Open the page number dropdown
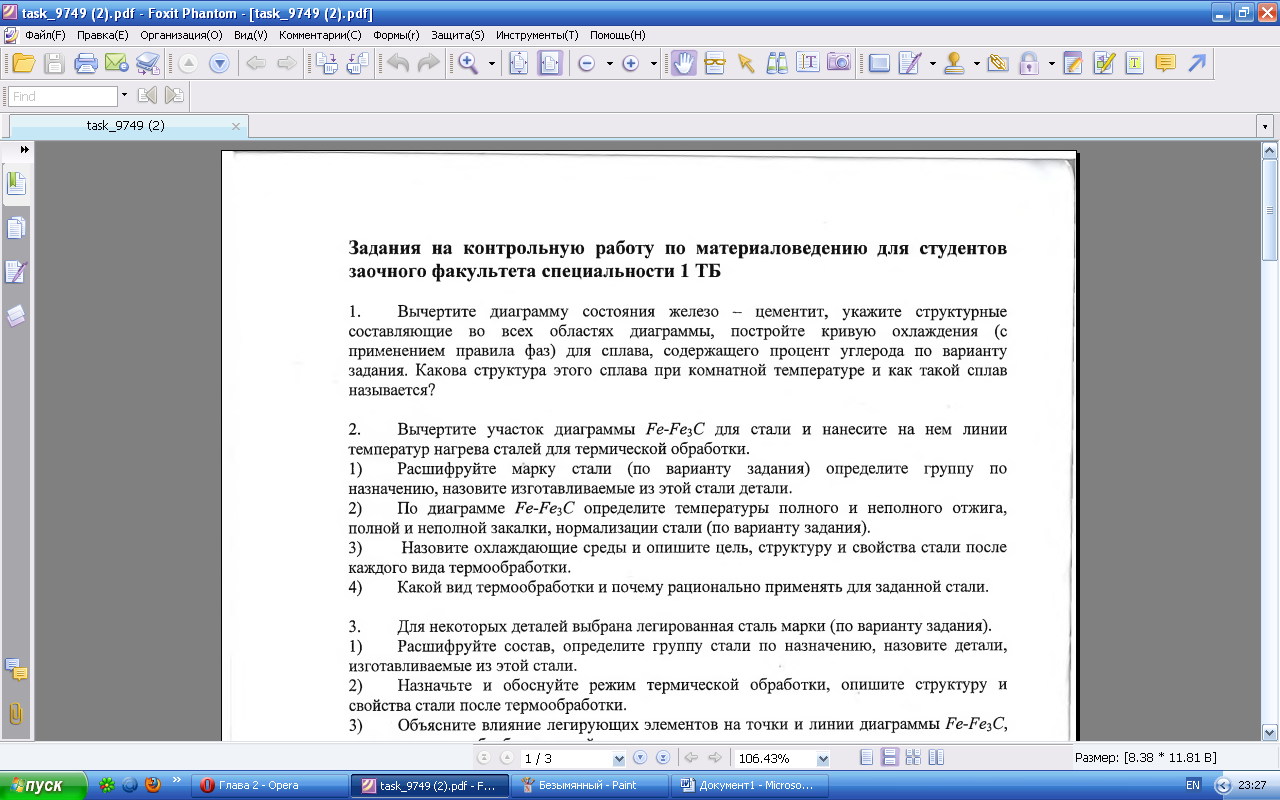1280x800 pixels. [x=617, y=759]
